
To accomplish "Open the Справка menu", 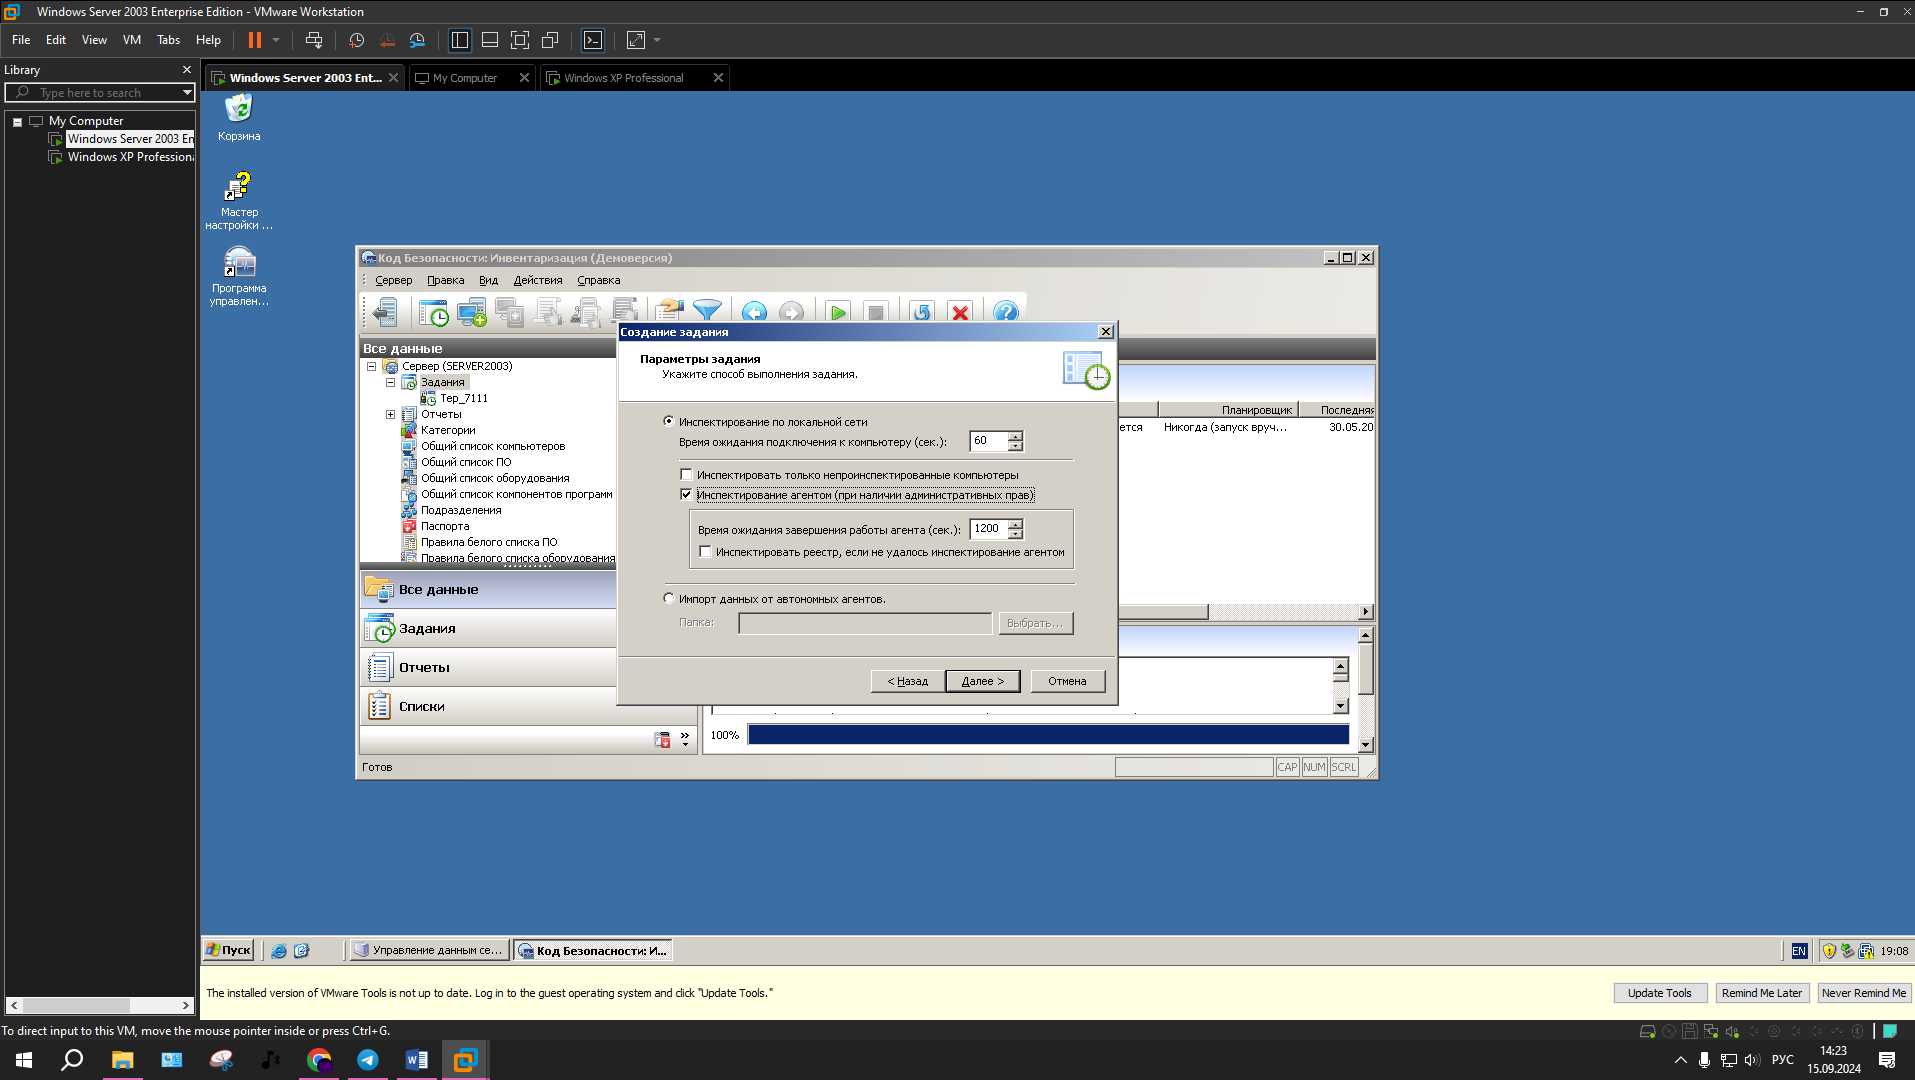I will [x=598, y=280].
